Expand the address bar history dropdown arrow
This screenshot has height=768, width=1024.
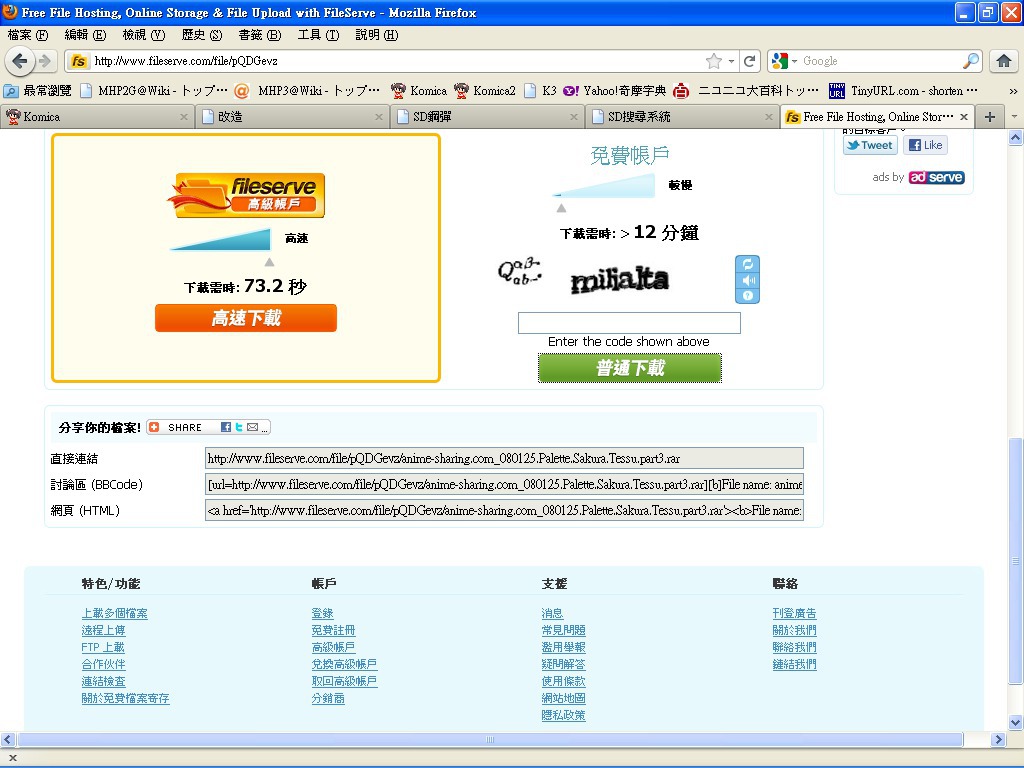point(731,61)
